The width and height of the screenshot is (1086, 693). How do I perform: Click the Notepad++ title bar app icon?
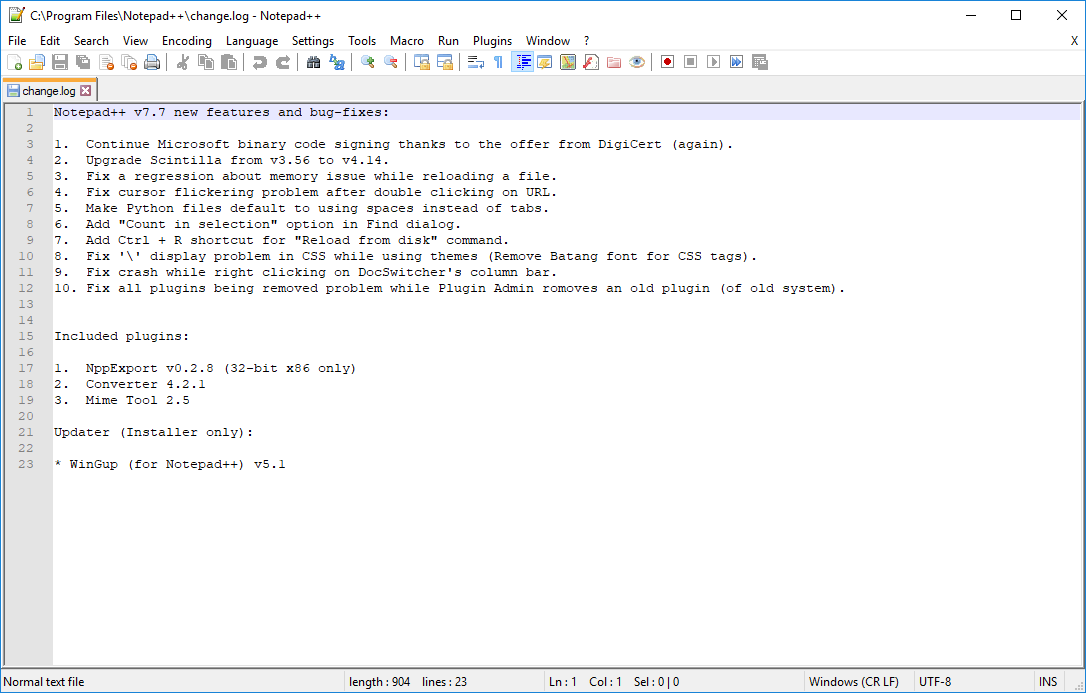(16, 15)
